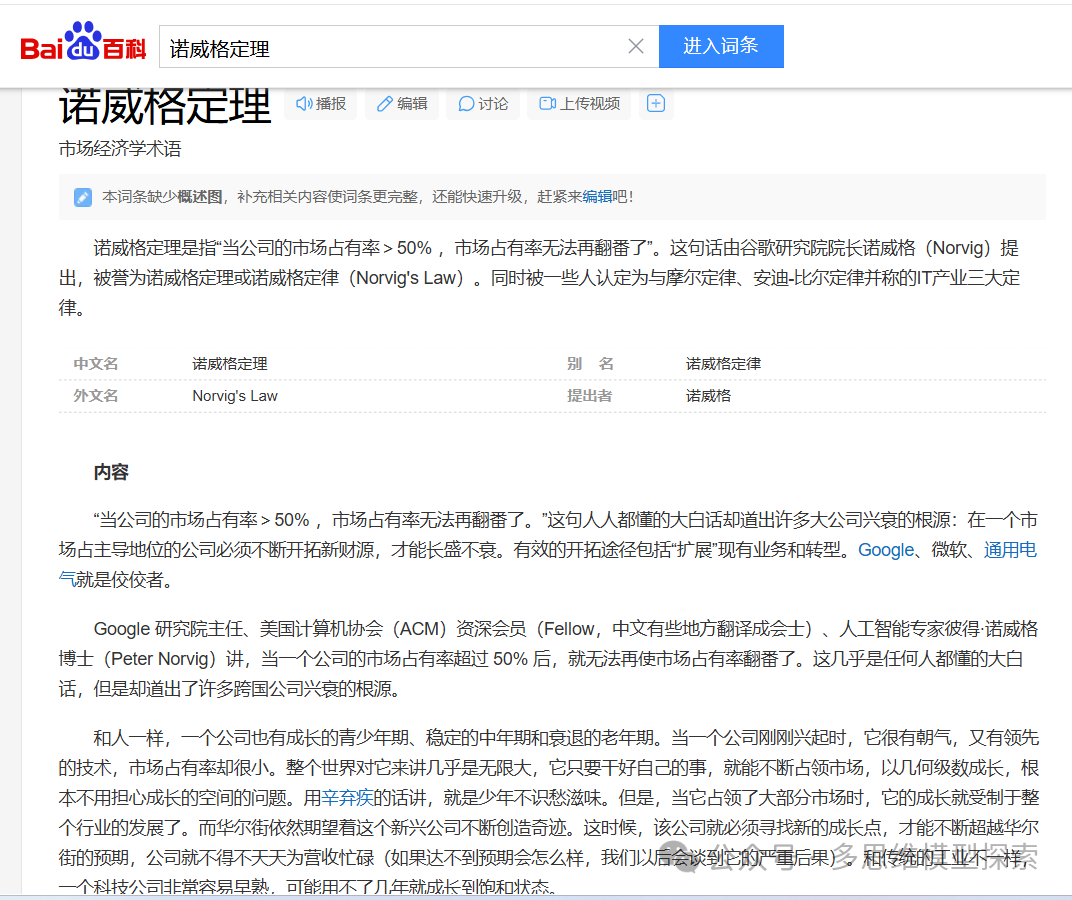
Task: Open the 编辑 pencil tool beside the title
Action: tap(402, 104)
